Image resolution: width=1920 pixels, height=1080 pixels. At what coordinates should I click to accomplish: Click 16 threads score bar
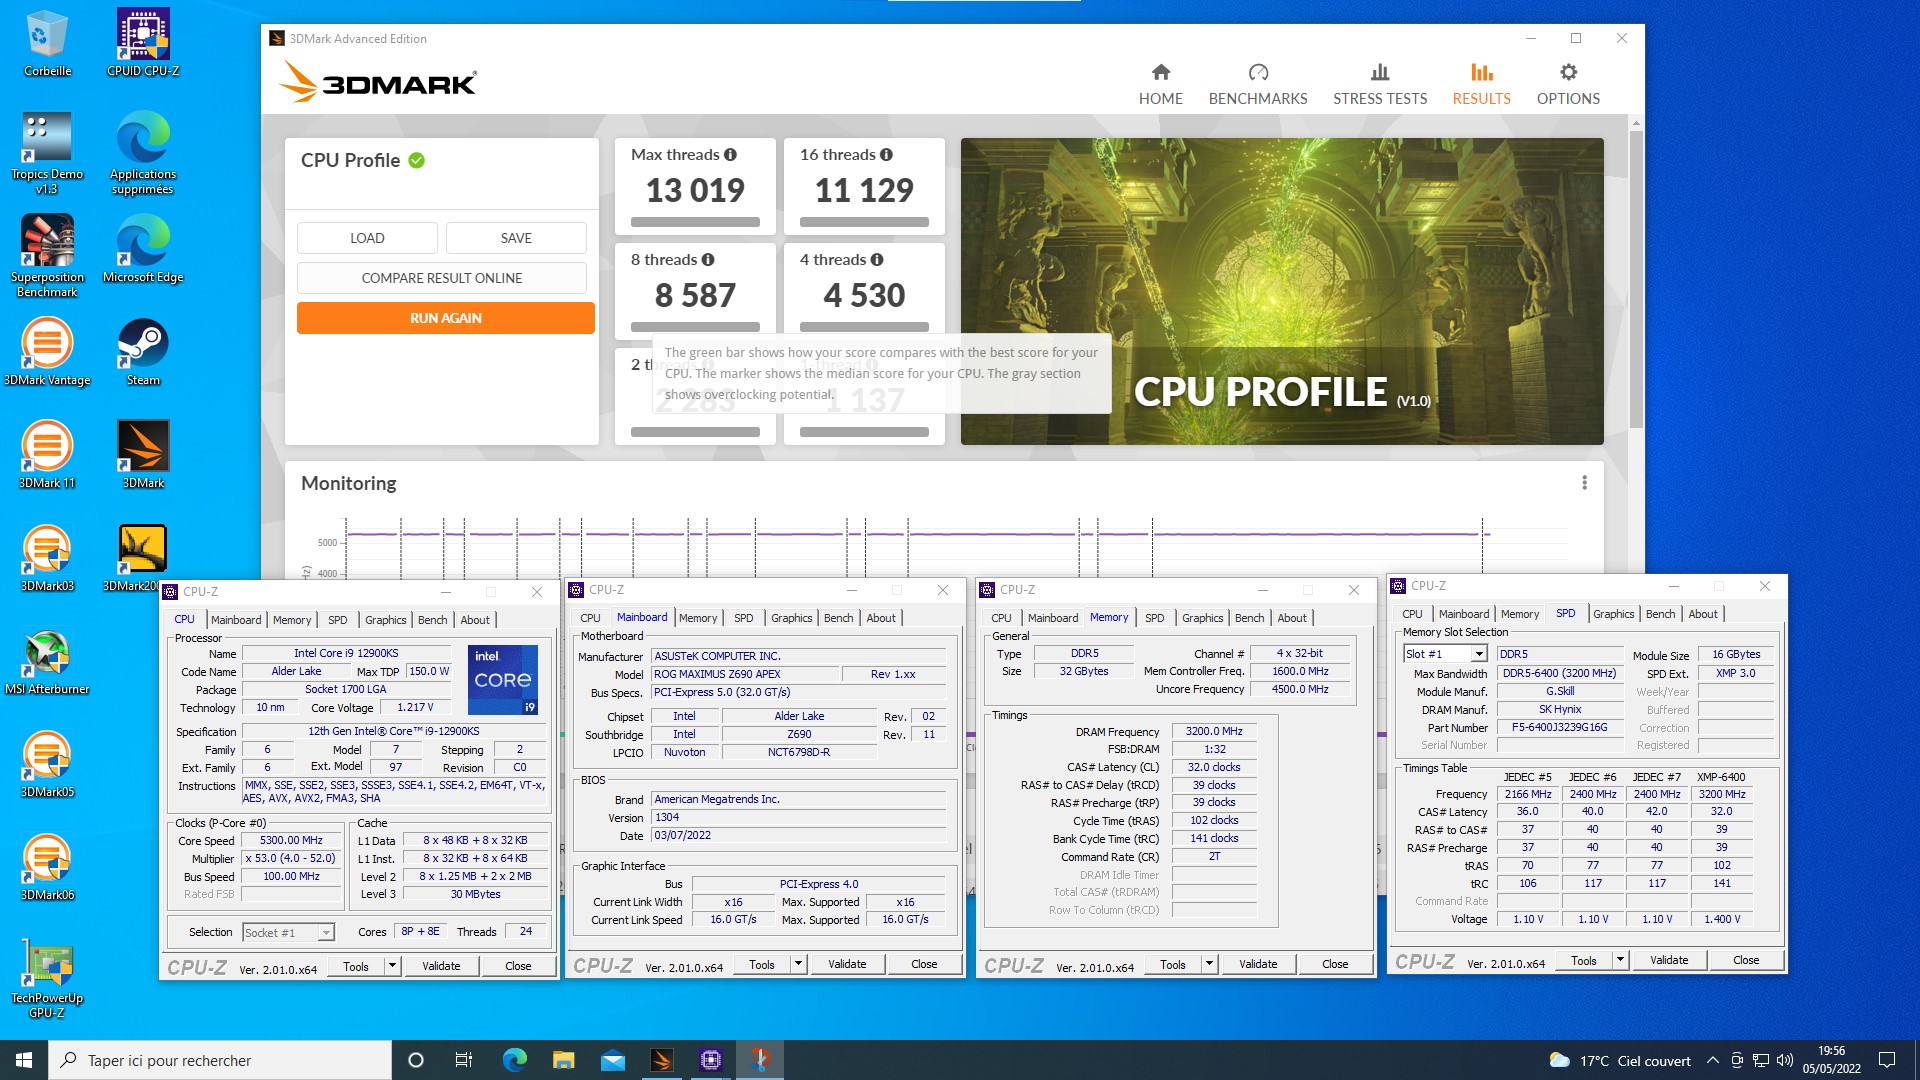point(864,222)
